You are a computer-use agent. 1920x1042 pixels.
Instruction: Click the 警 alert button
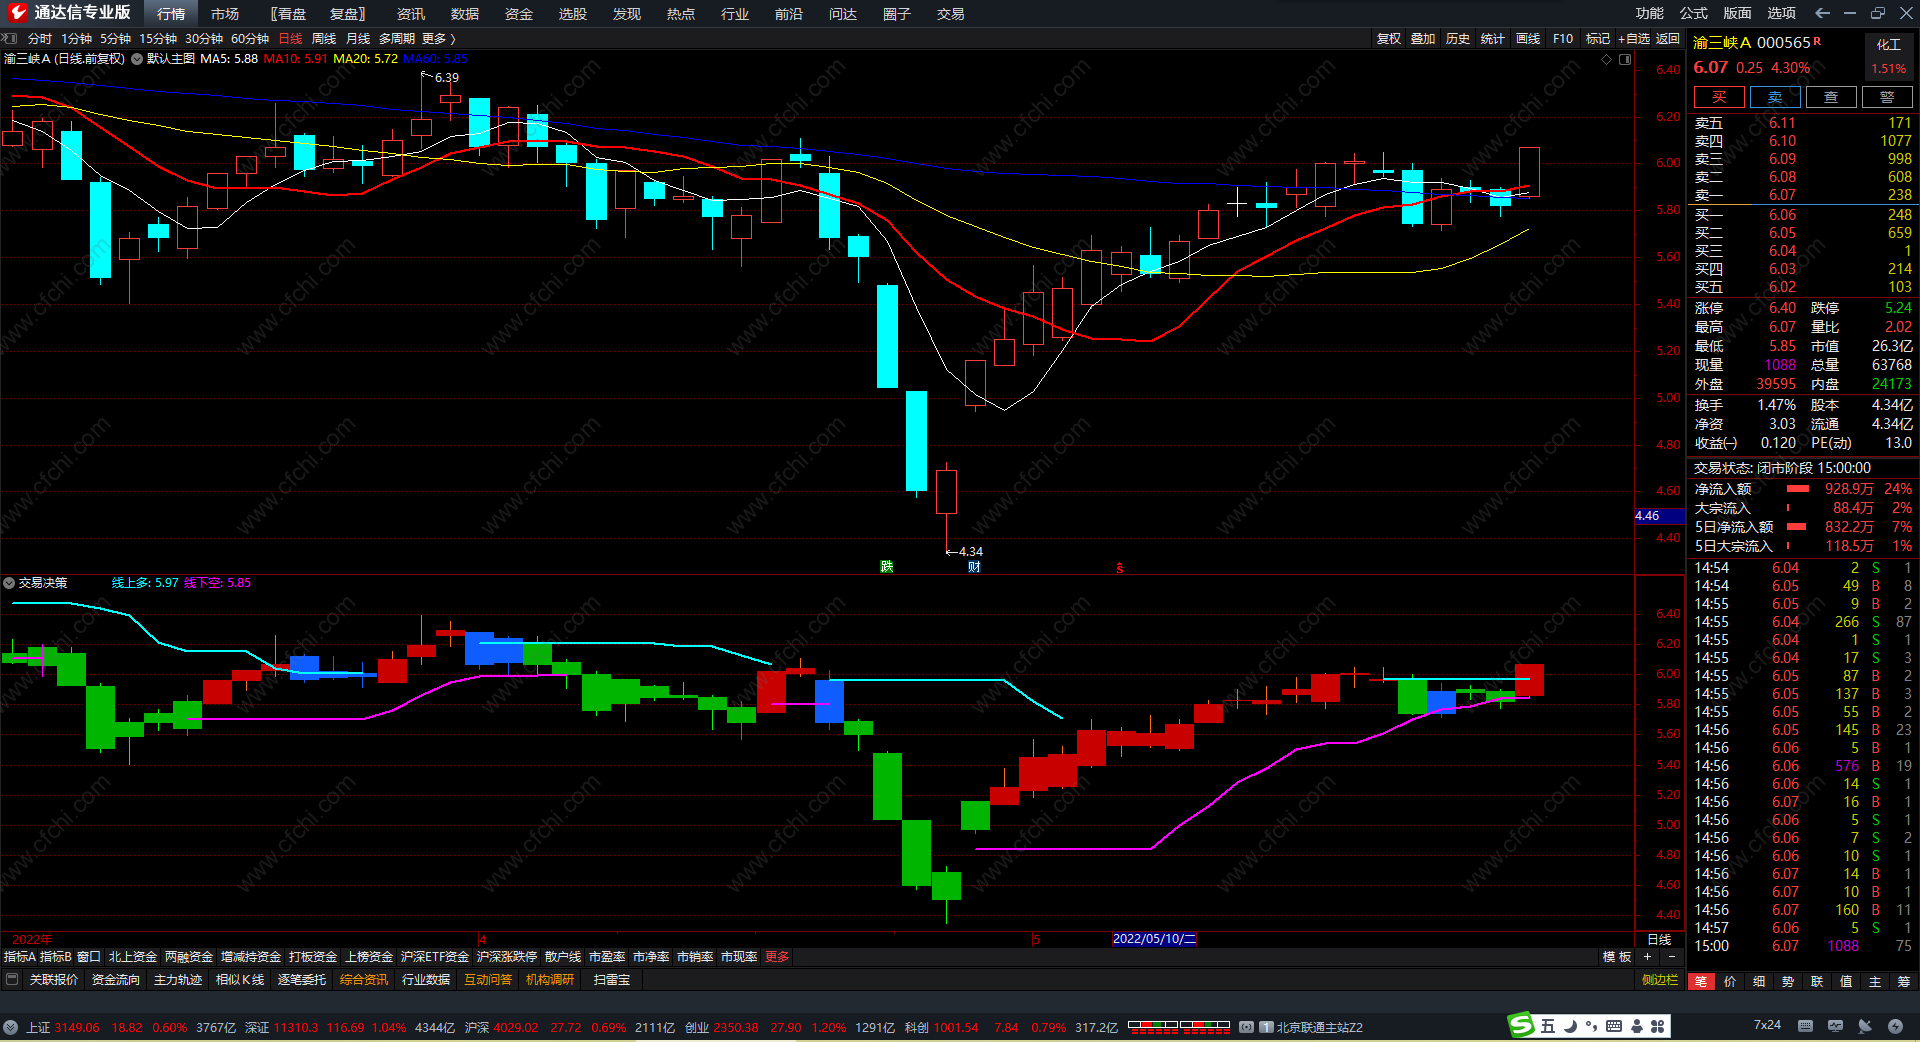(x=1887, y=97)
